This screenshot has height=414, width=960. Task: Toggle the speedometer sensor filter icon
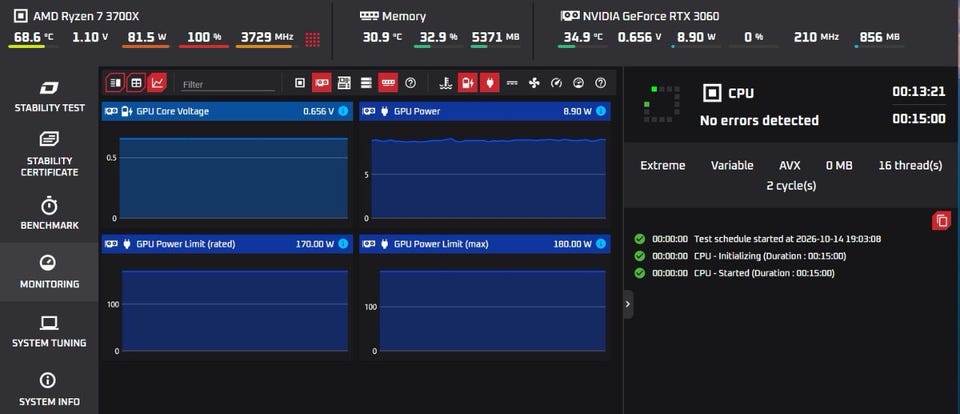(x=556, y=82)
